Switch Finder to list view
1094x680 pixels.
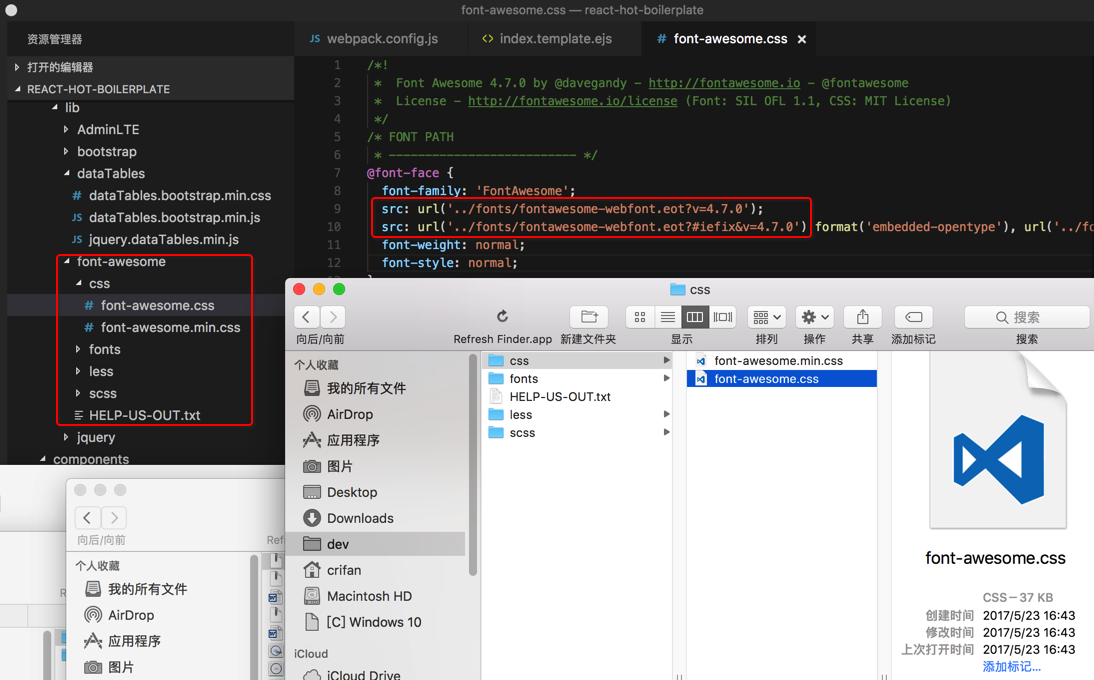(667, 317)
